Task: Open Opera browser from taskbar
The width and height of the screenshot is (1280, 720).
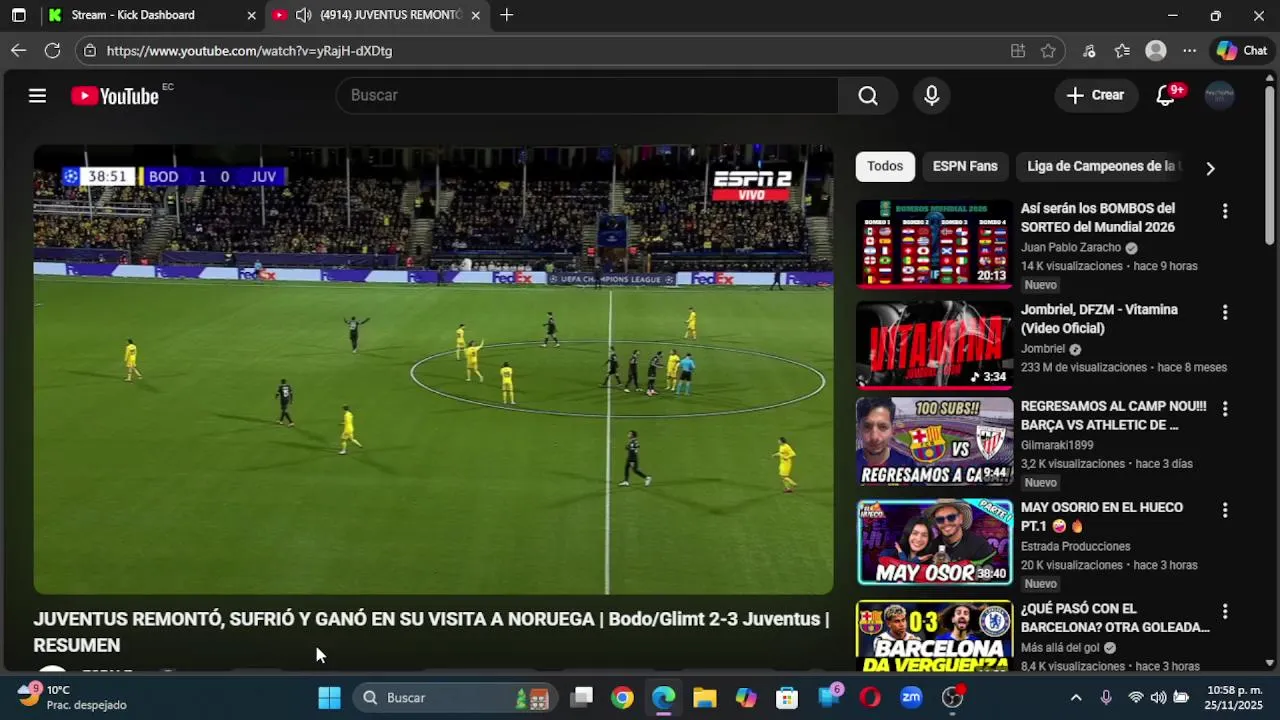Action: 870,697
